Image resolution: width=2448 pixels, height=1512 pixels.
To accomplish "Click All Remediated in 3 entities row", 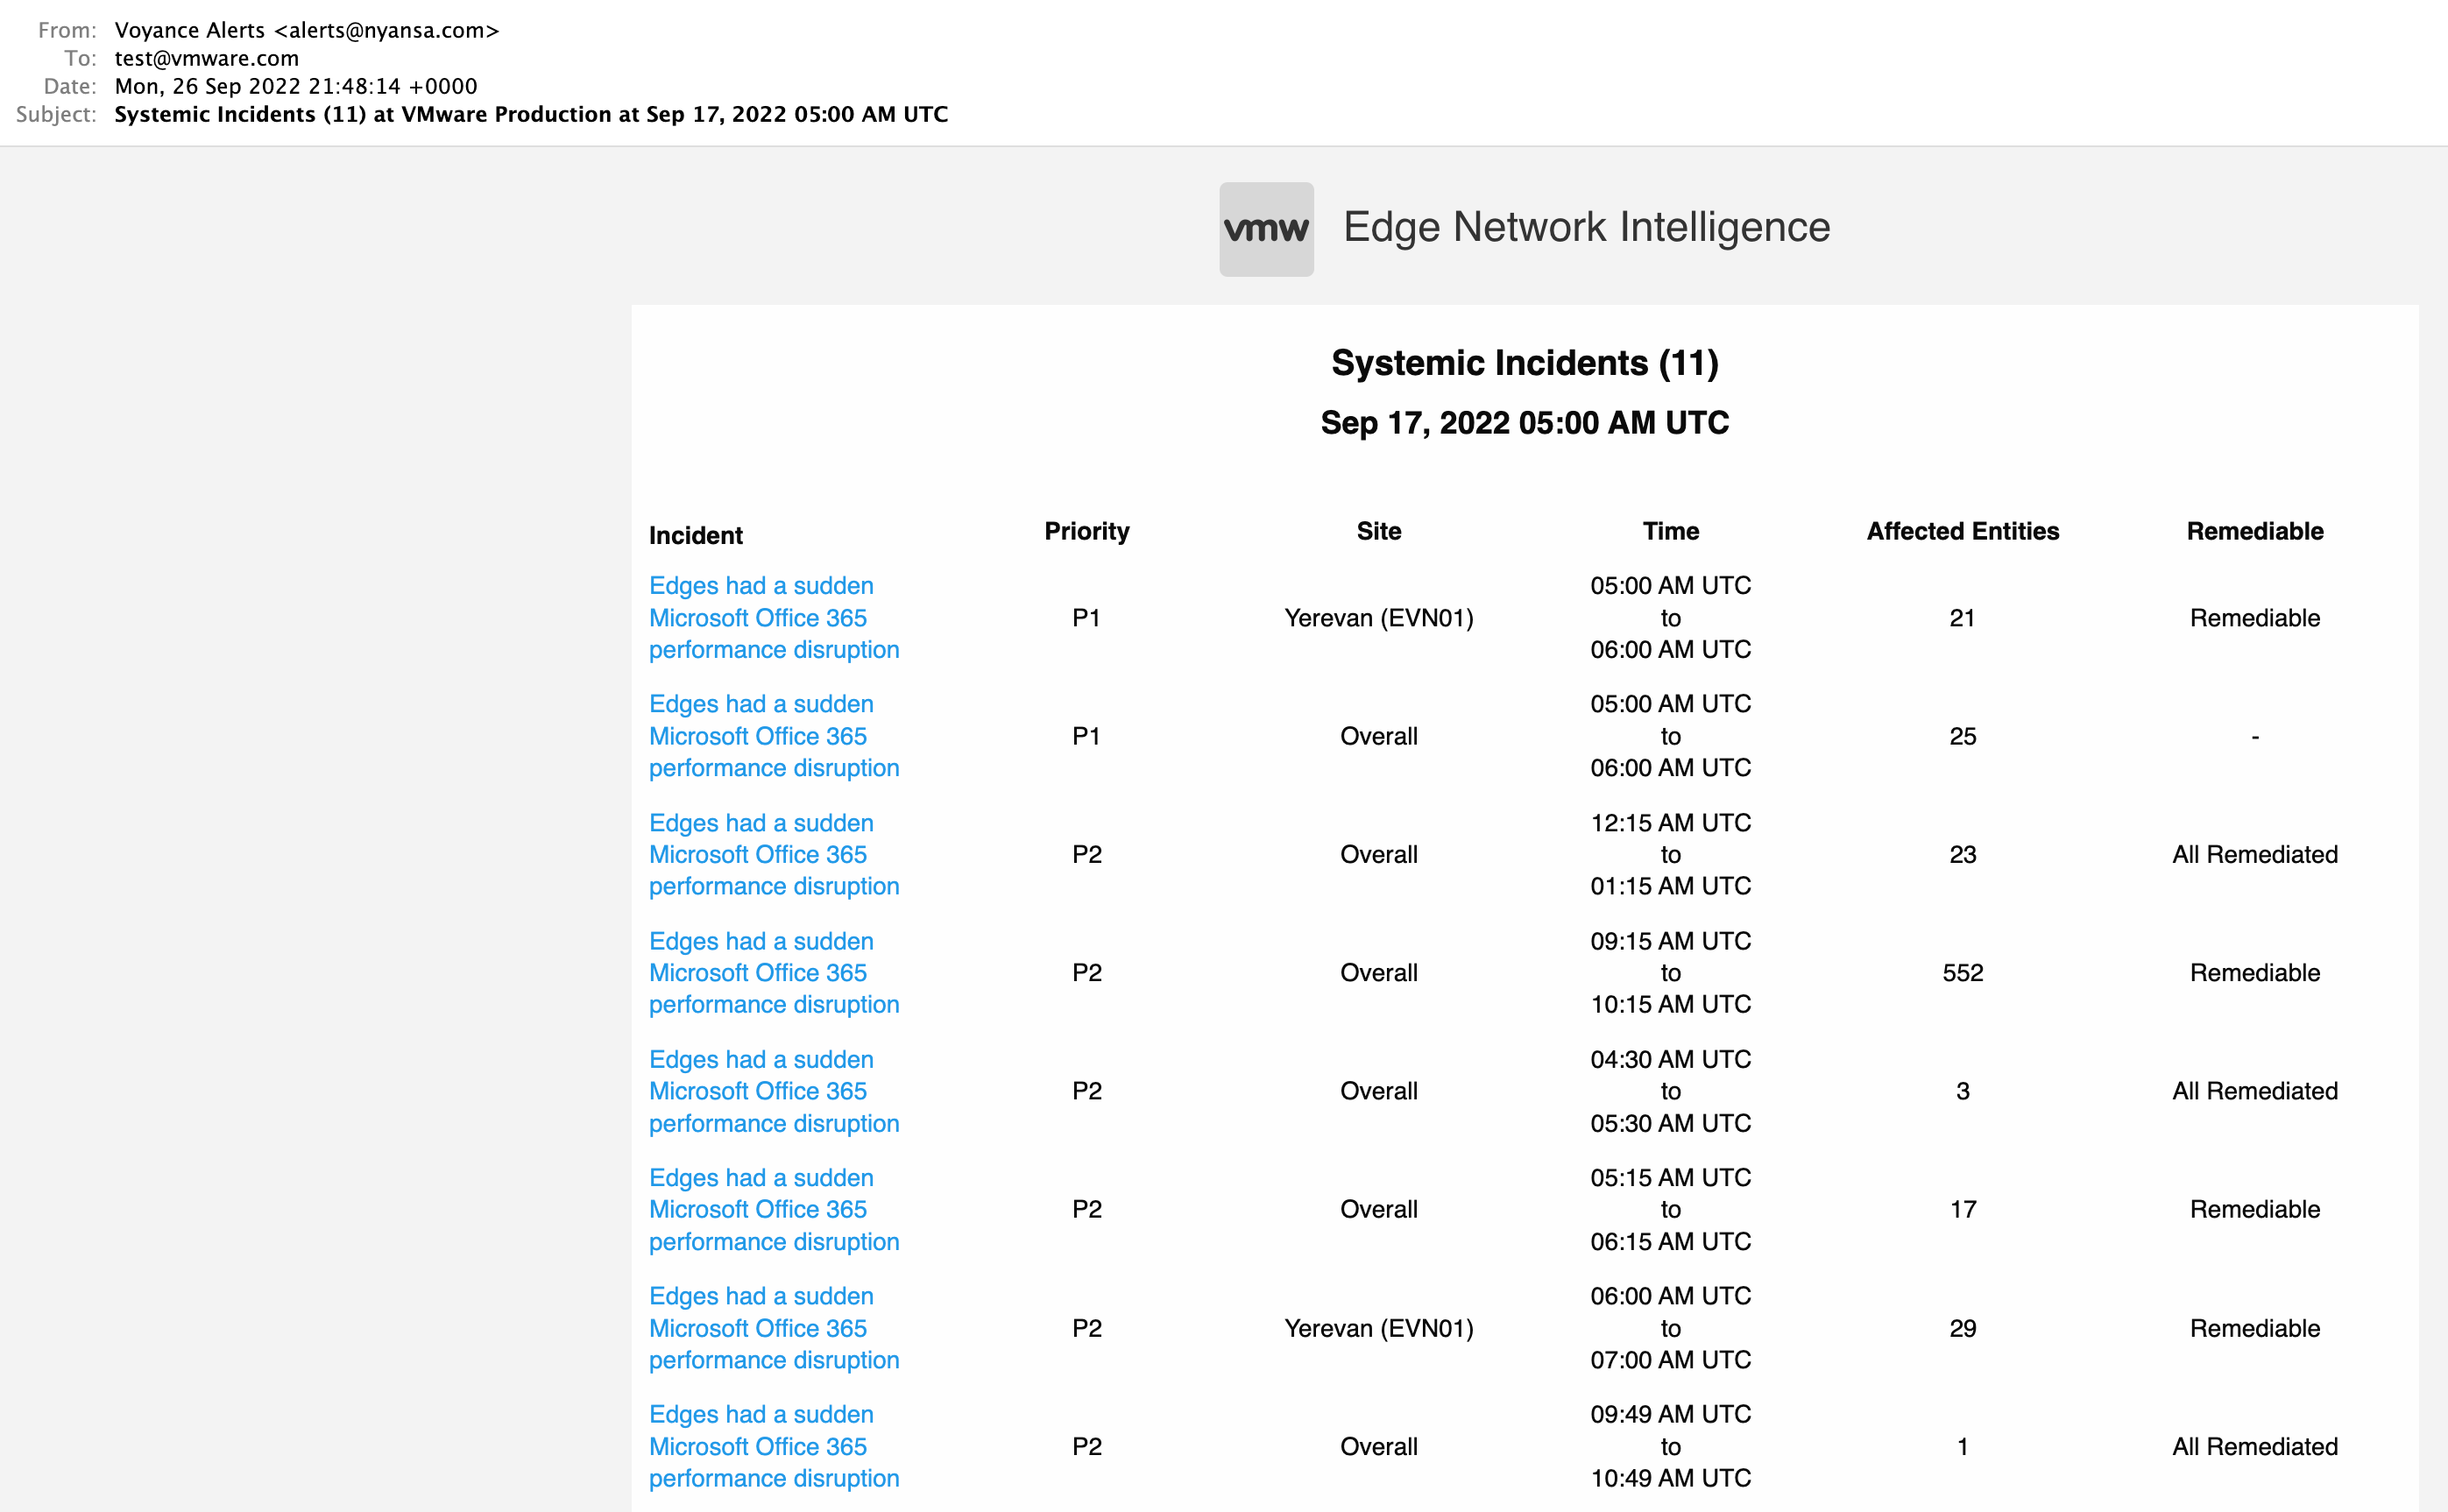I will [x=2255, y=1091].
